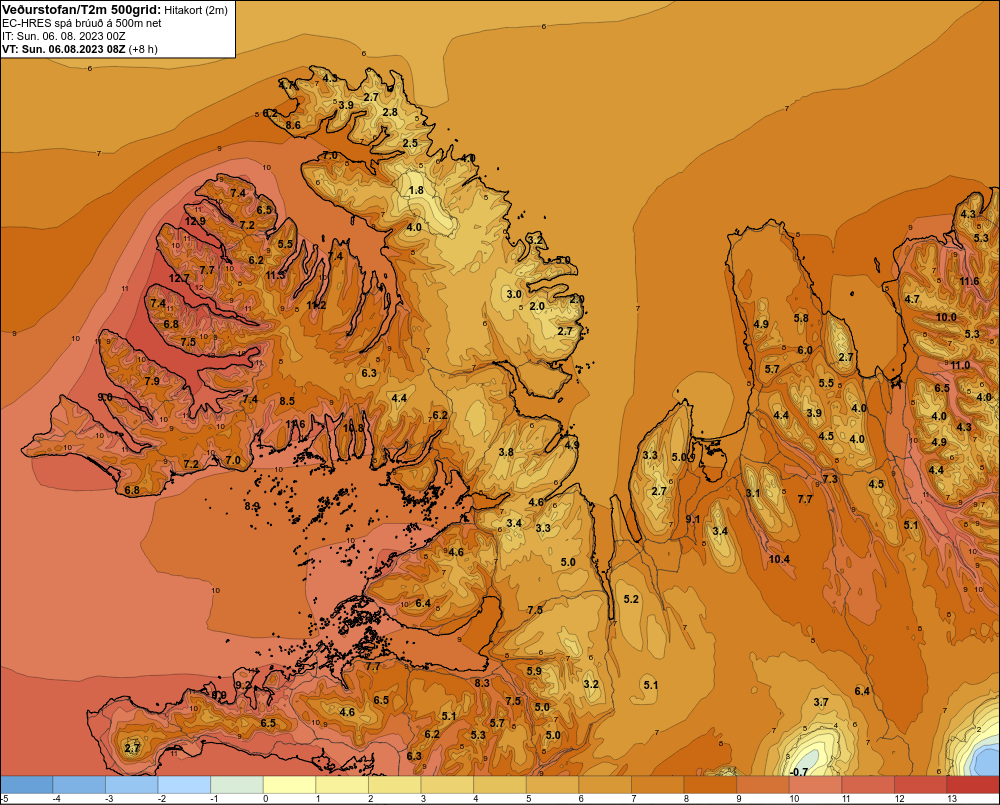The width and height of the screenshot is (1000, 805).
Task: Click the 7.9 temperature value
Action: tap(152, 381)
